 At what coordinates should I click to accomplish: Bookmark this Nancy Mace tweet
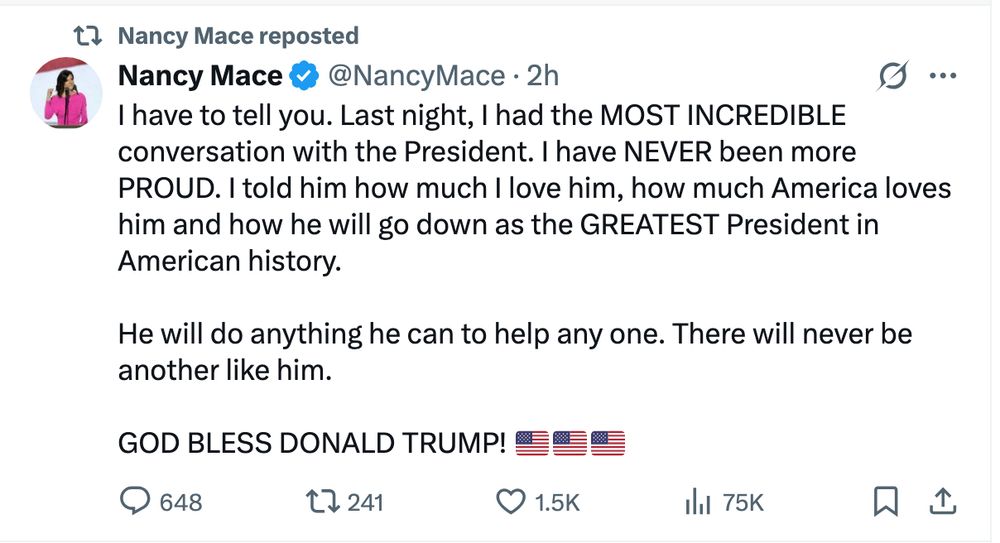885,501
